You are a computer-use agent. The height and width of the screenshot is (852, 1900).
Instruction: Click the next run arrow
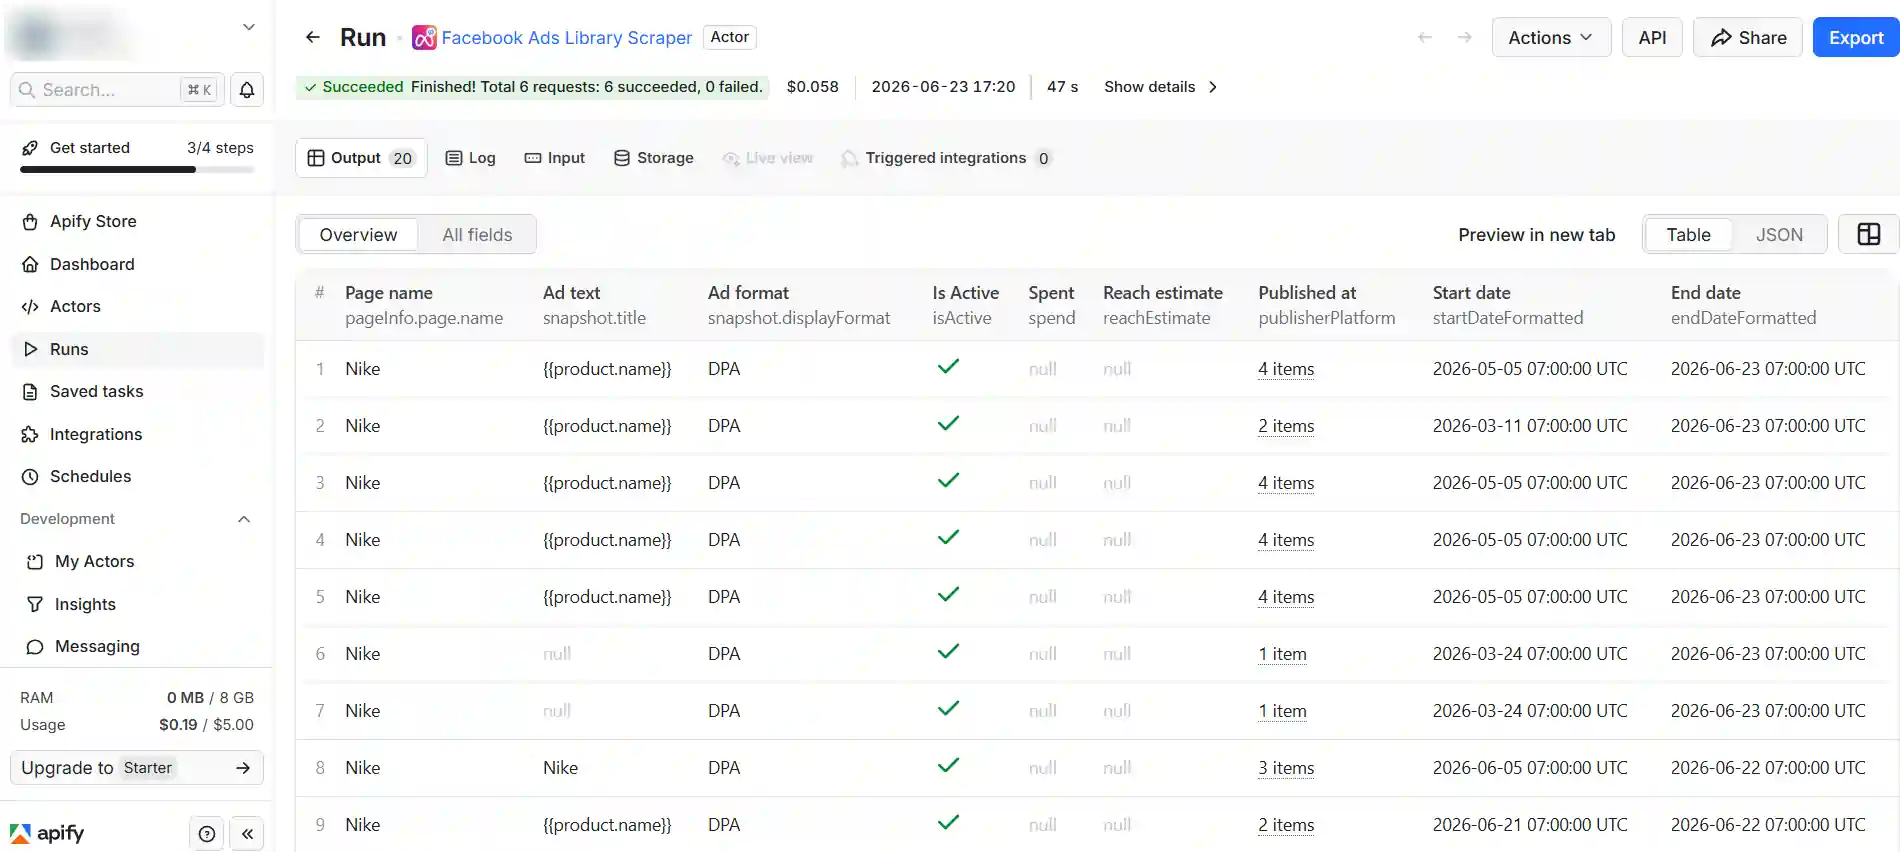1465,37
